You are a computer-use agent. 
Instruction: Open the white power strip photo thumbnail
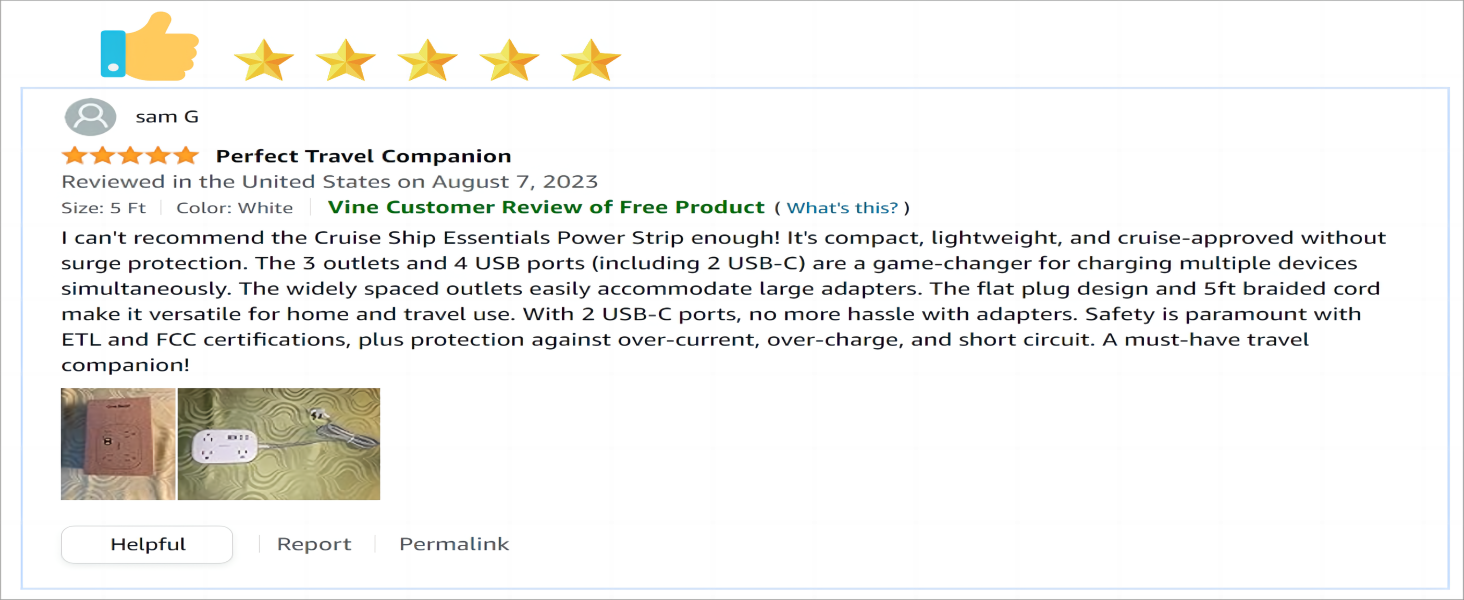[x=279, y=444]
